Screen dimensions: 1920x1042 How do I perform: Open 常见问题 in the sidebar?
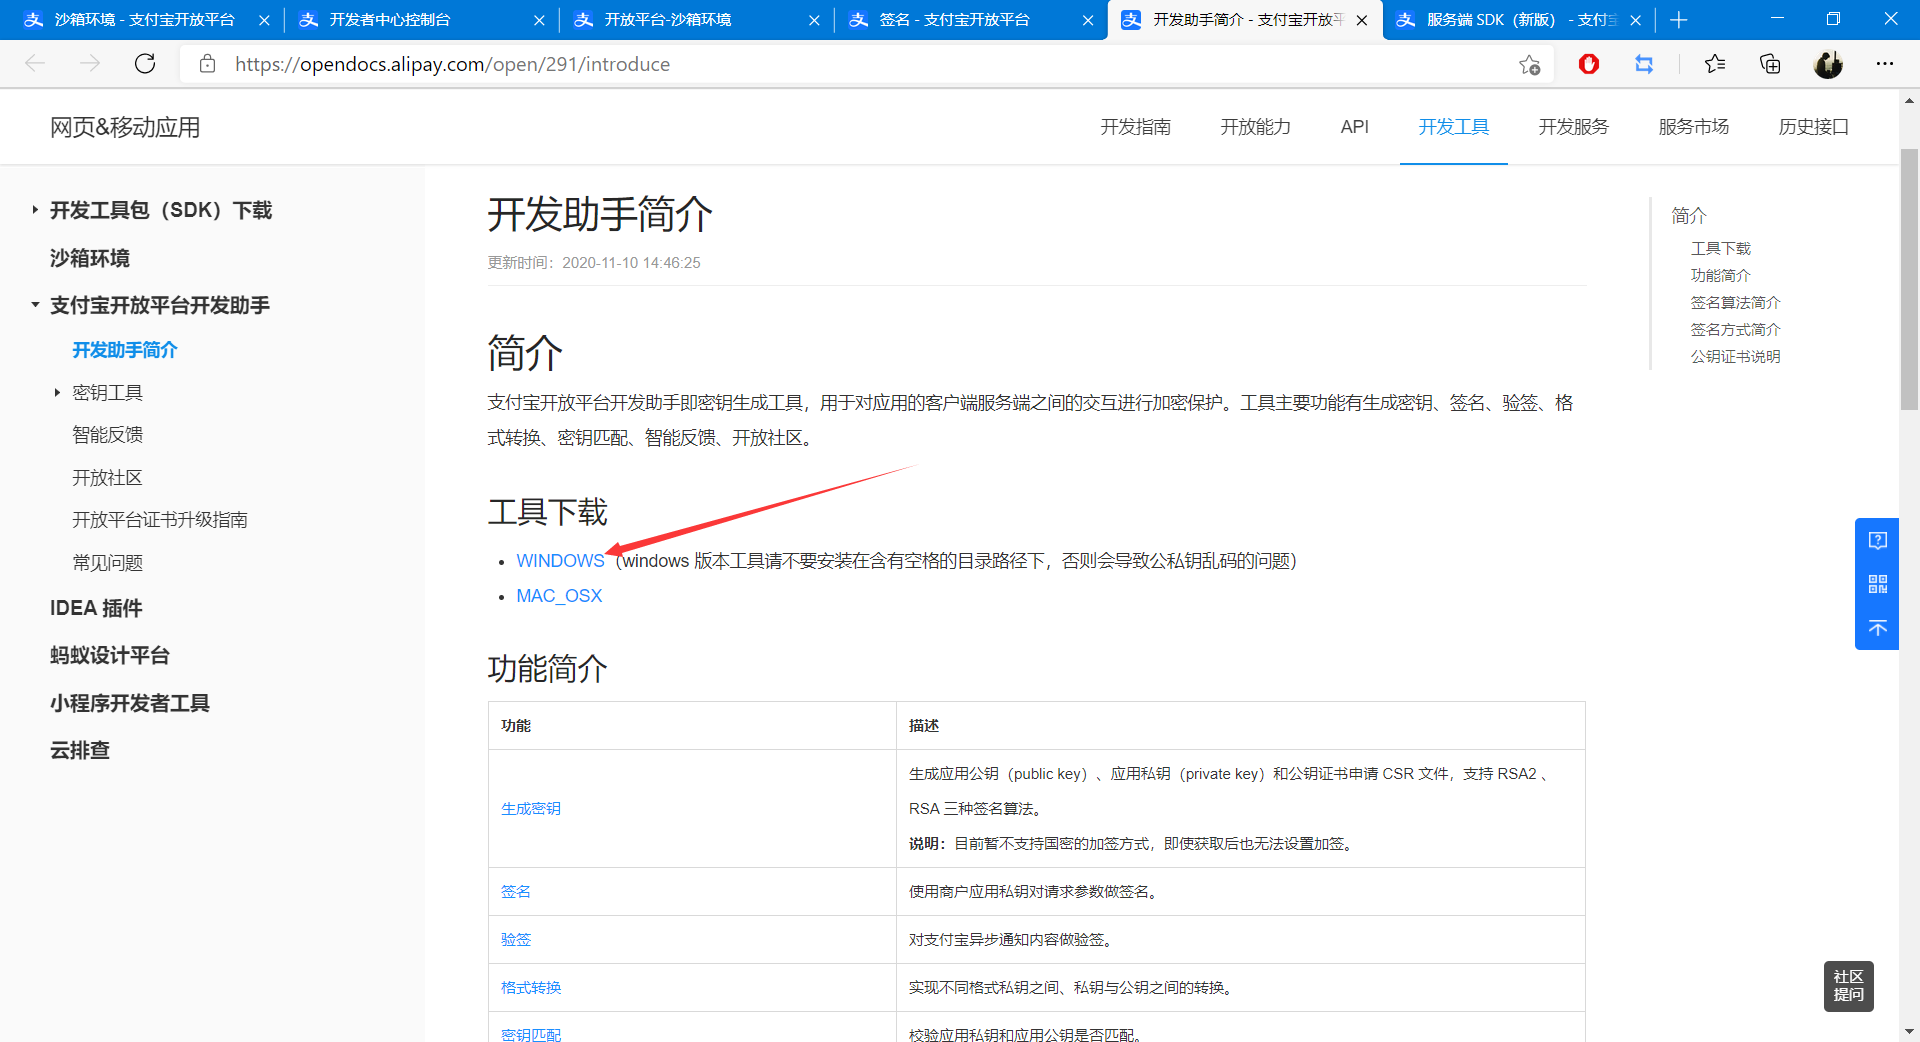coord(107,563)
